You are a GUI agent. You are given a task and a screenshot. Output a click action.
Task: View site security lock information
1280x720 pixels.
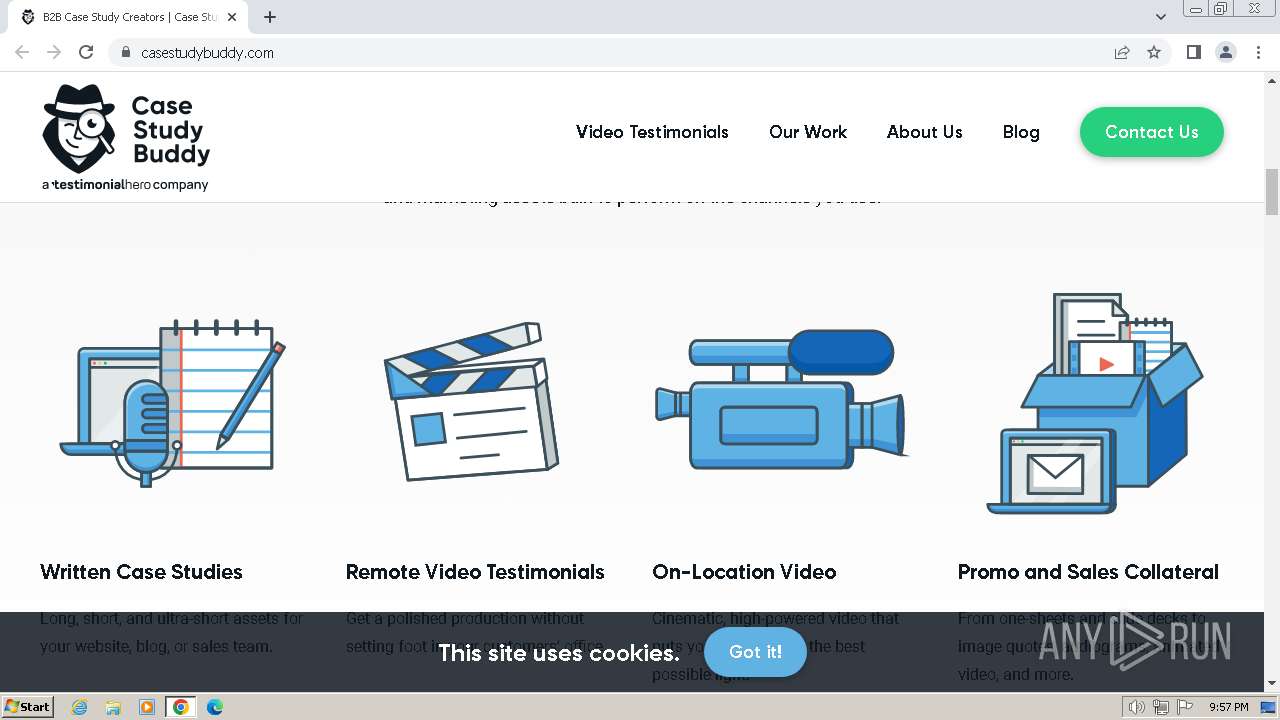[x=125, y=52]
